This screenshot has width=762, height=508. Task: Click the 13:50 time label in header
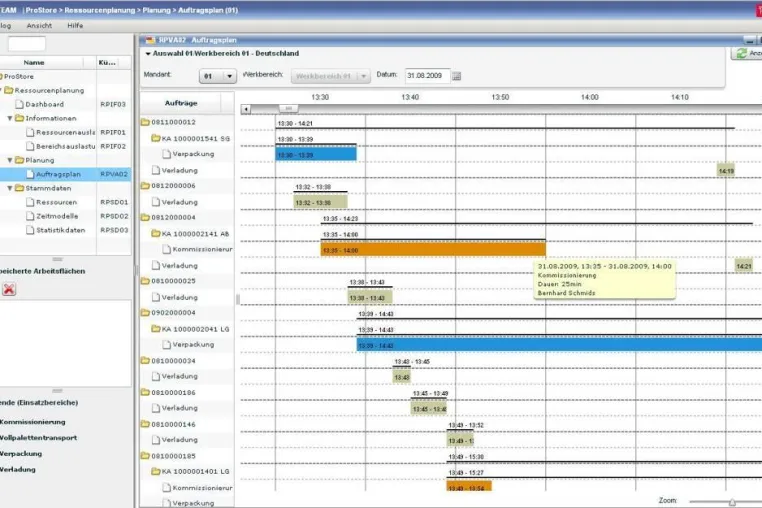(x=500, y=97)
